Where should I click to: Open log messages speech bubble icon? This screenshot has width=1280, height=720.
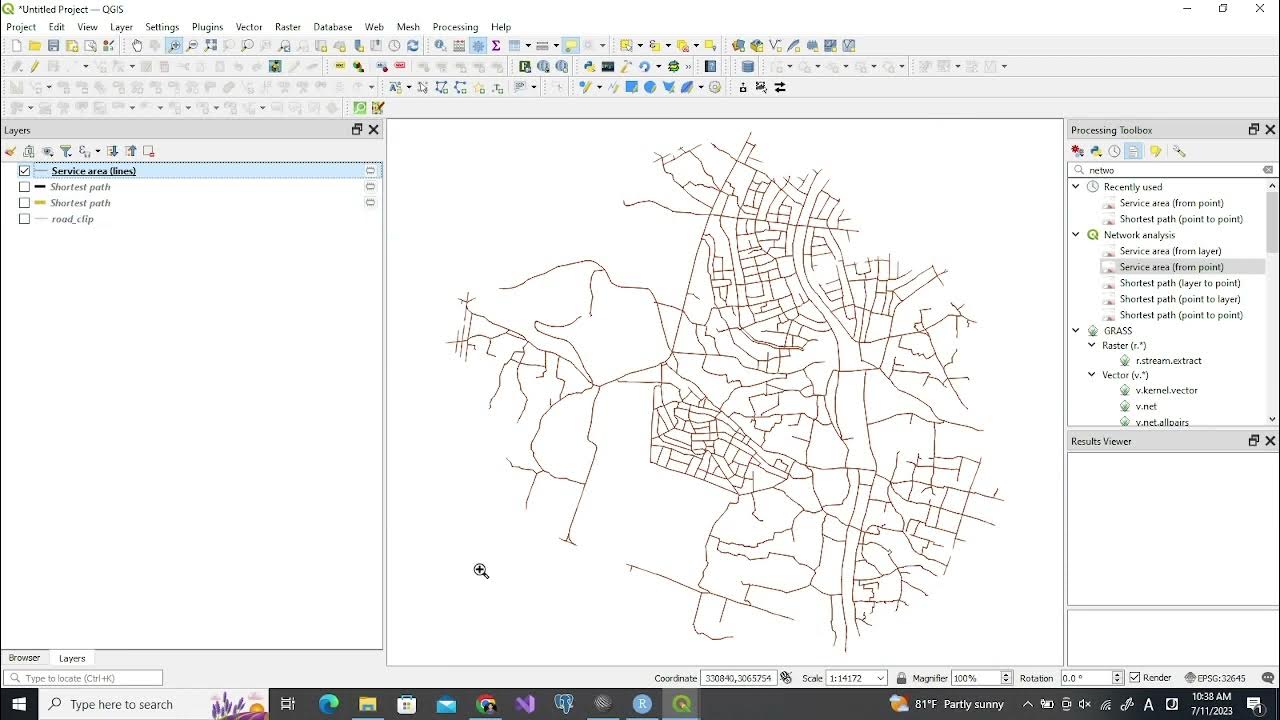1267,678
